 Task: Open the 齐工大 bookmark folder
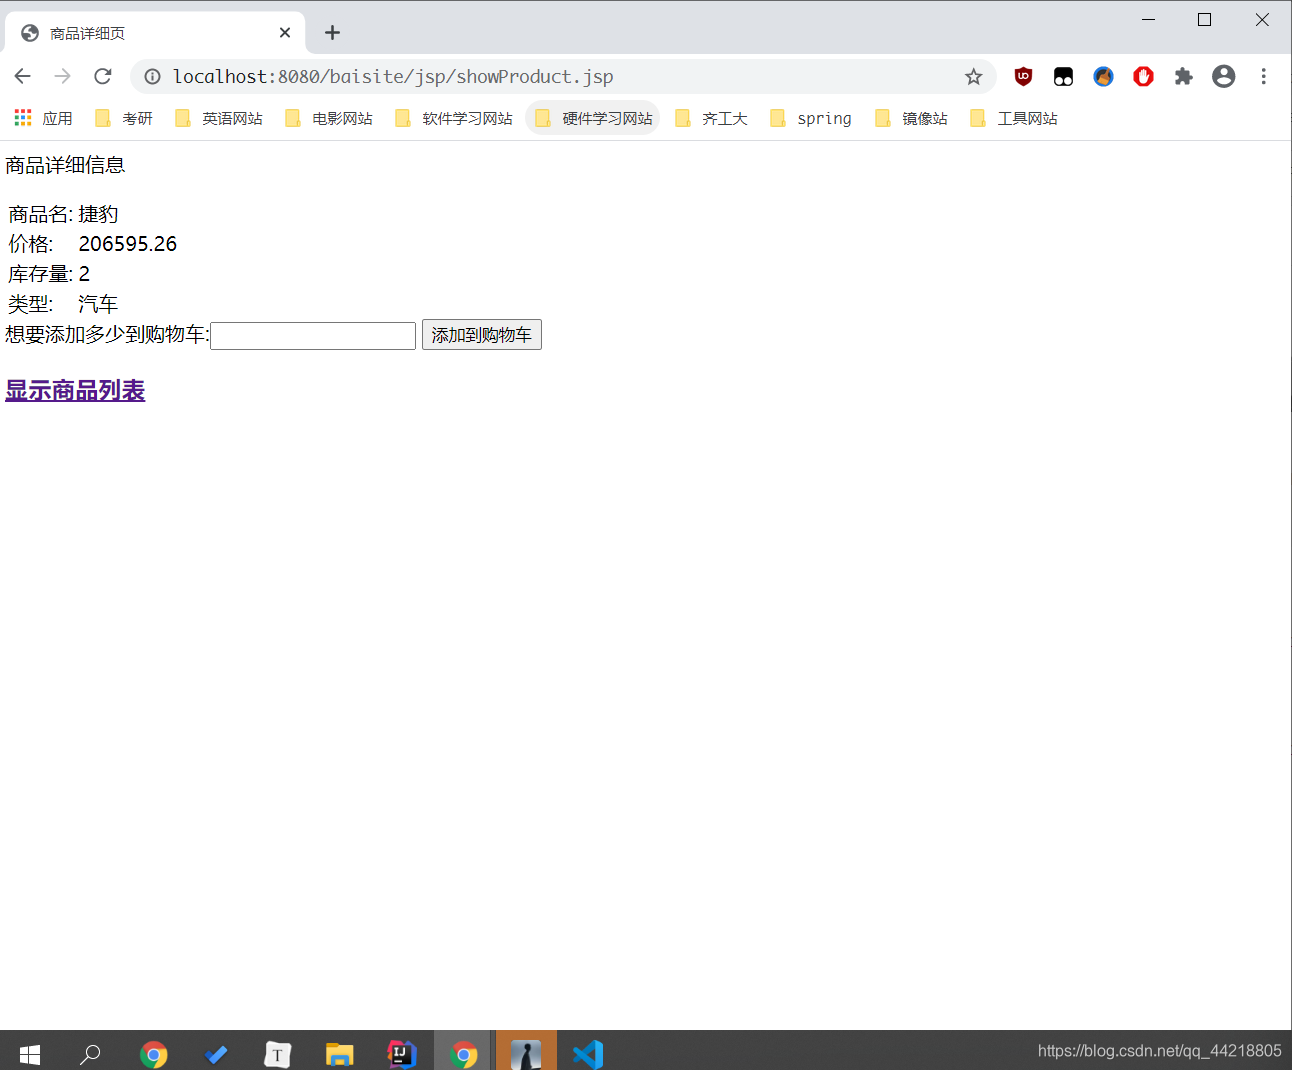click(711, 118)
